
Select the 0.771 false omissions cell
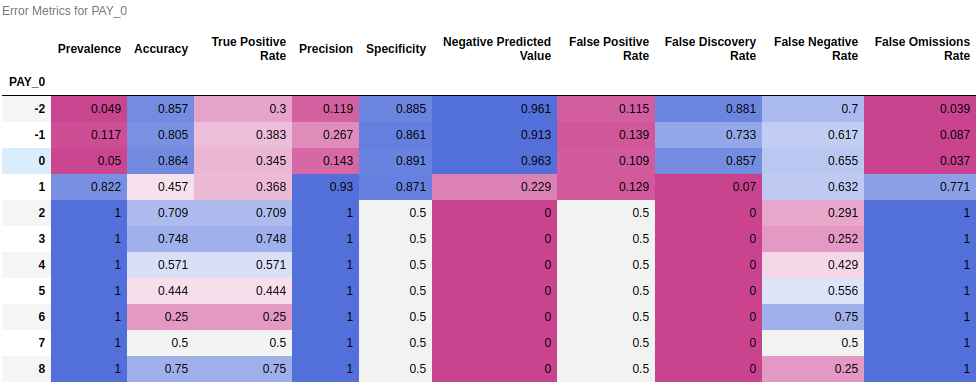click(x=921, y=187)
